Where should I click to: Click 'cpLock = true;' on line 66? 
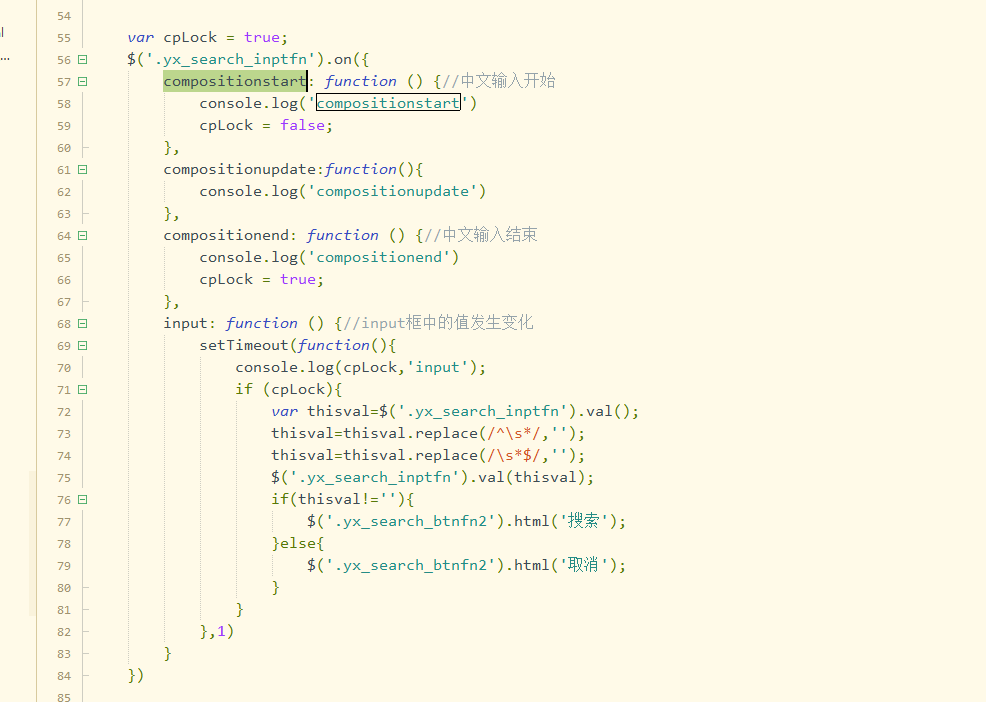(x=262, y=280)
